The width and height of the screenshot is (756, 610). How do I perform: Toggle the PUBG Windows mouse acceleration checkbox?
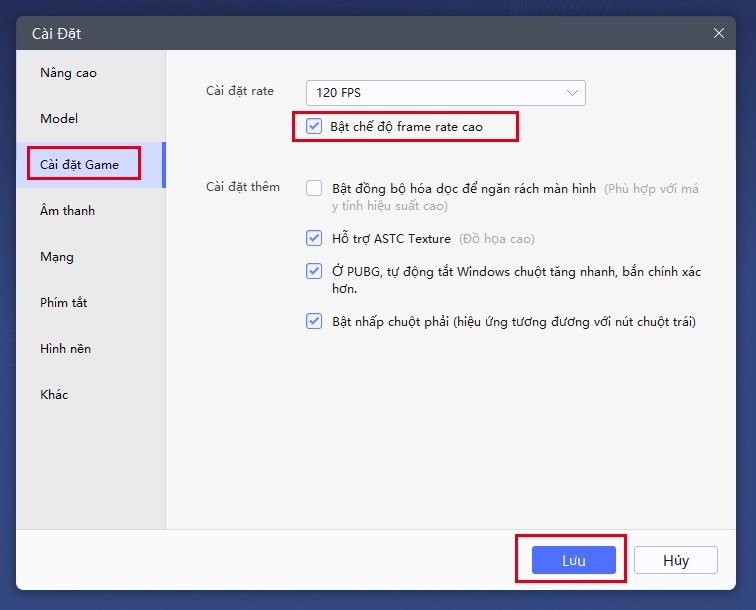[x=314, y=272]
